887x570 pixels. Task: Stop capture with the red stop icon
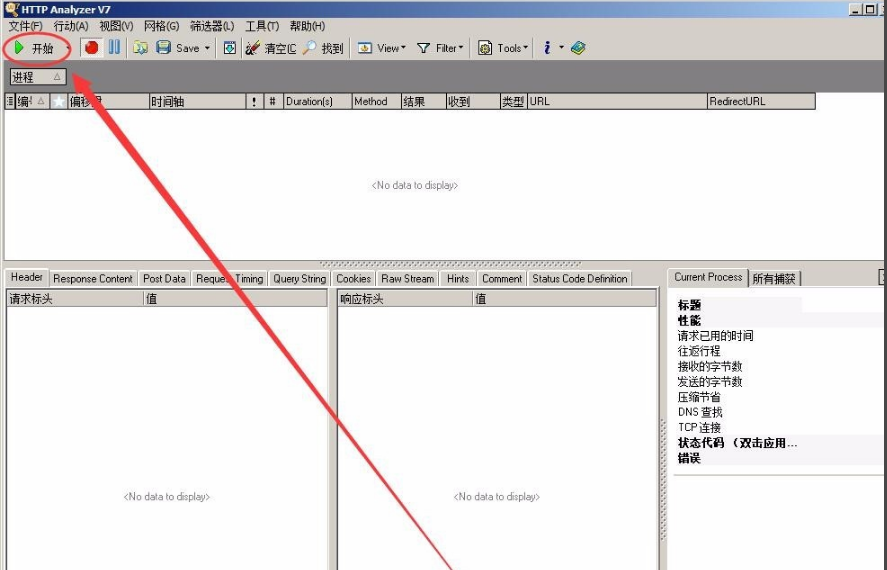(x=91, y=48)
